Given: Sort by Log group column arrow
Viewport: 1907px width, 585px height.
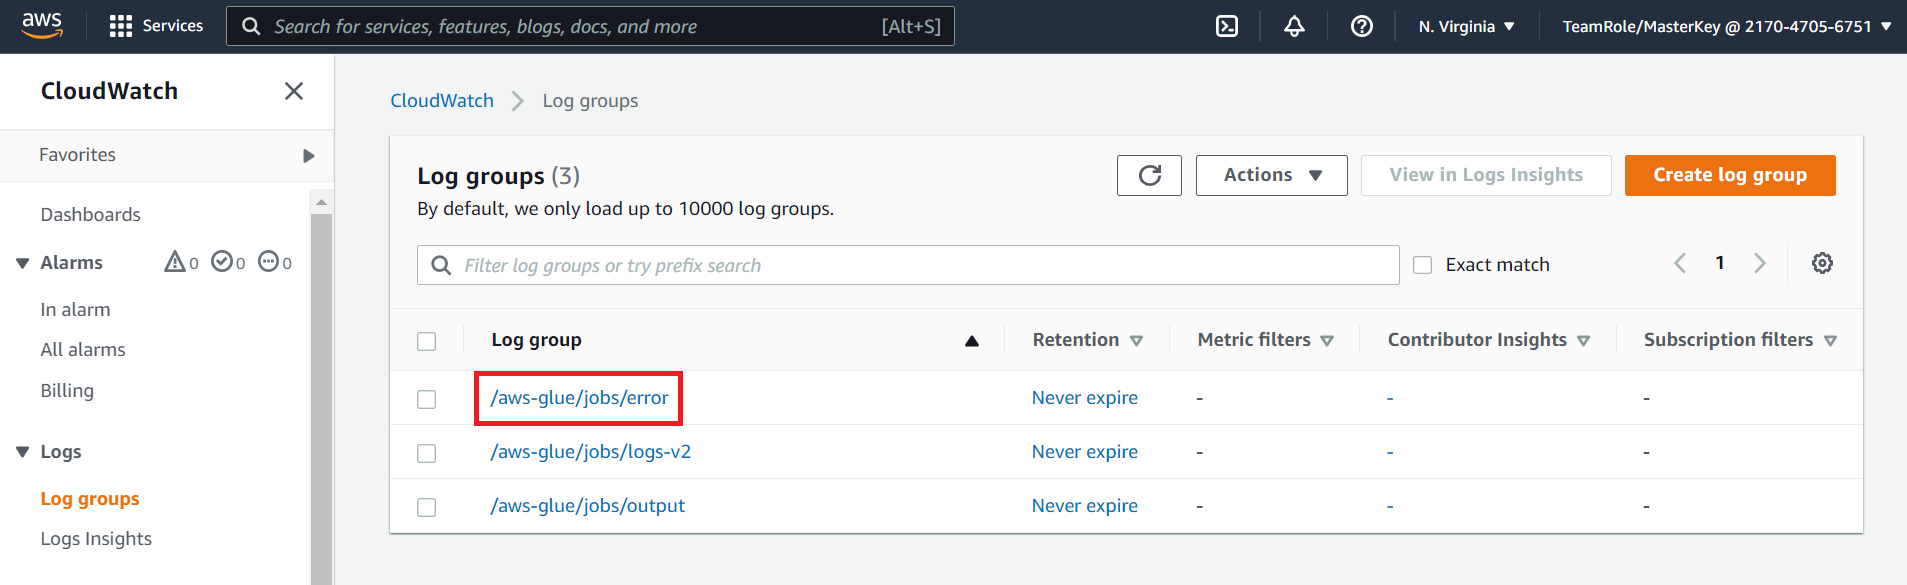Looking at the screenshot, I should [971, 341].
